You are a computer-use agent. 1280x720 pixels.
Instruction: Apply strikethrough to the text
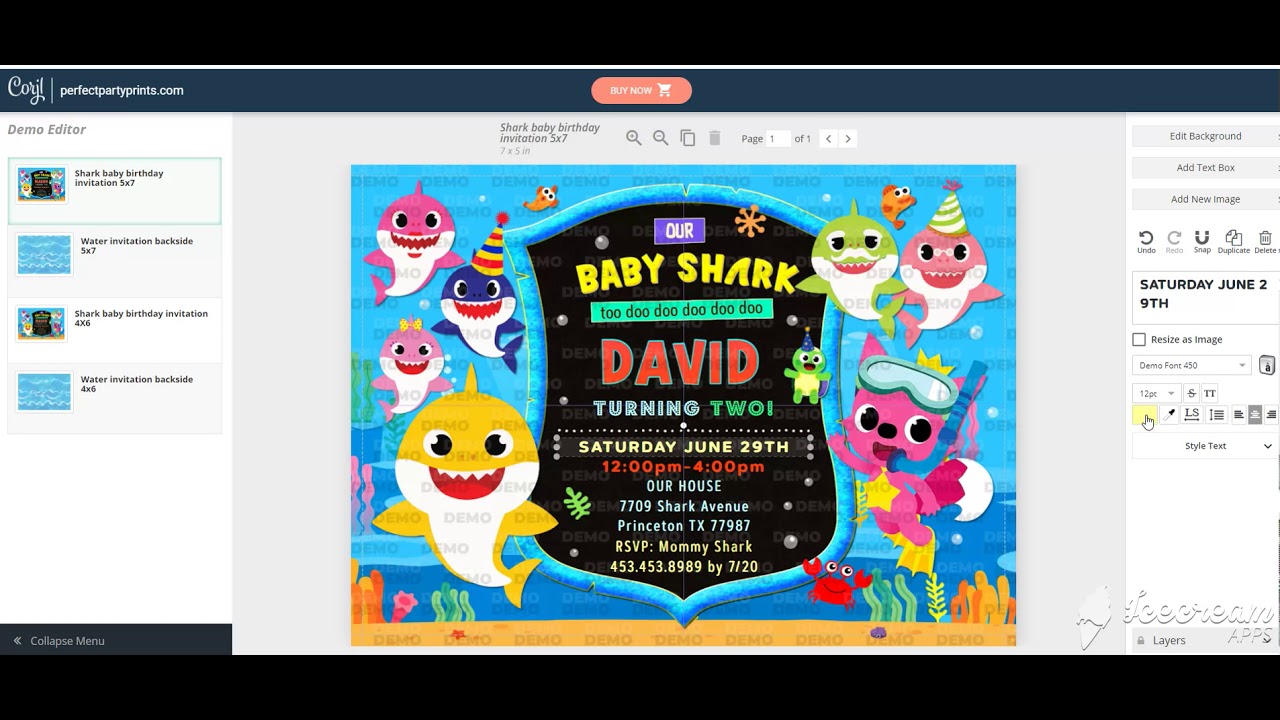pos(1191,393)
